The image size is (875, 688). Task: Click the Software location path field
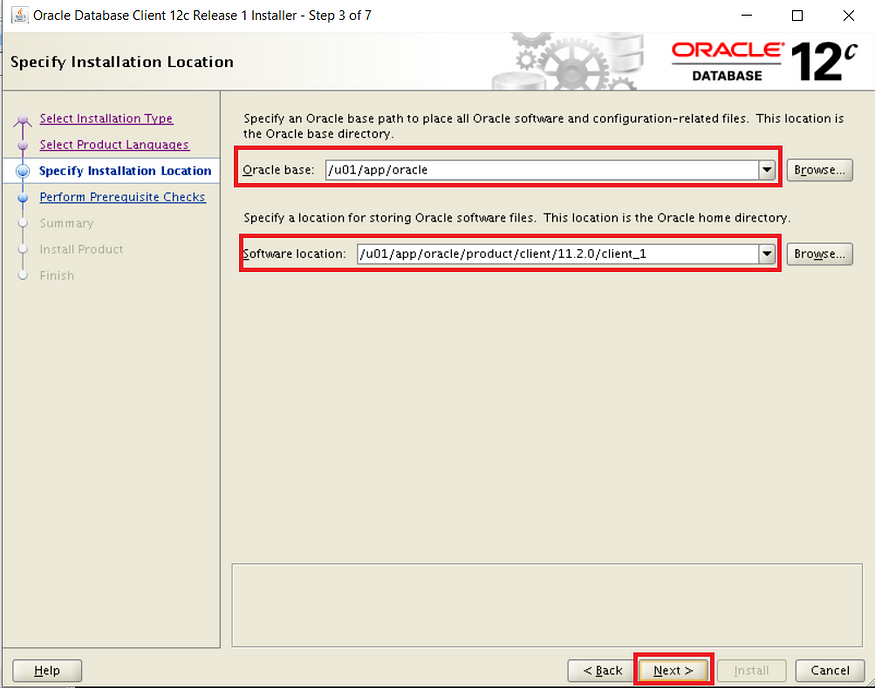click(557, 254)
